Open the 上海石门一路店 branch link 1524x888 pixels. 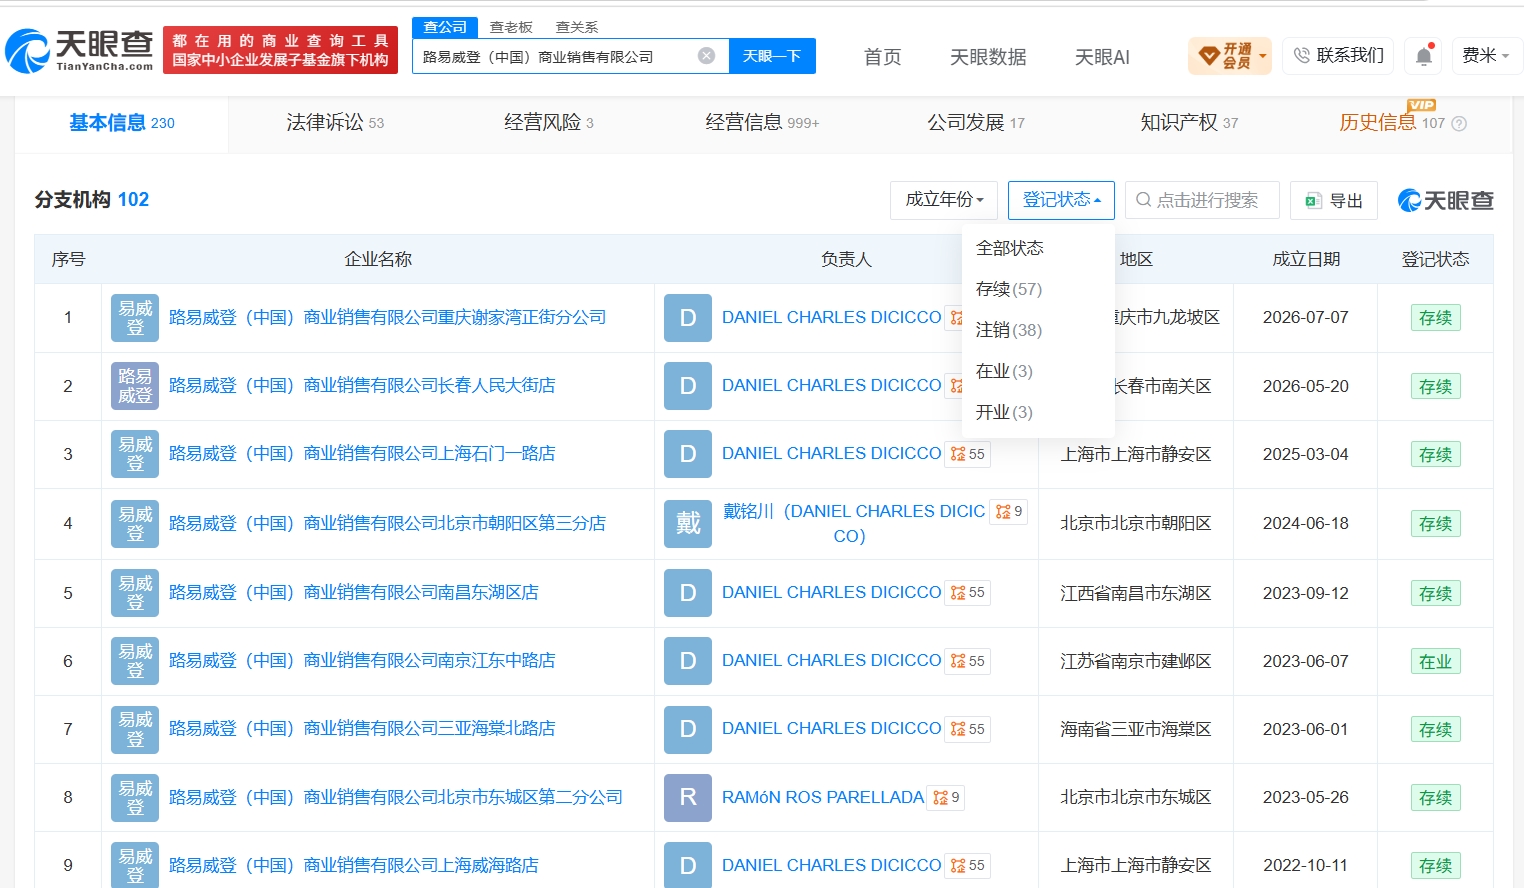tap(362, 454)
